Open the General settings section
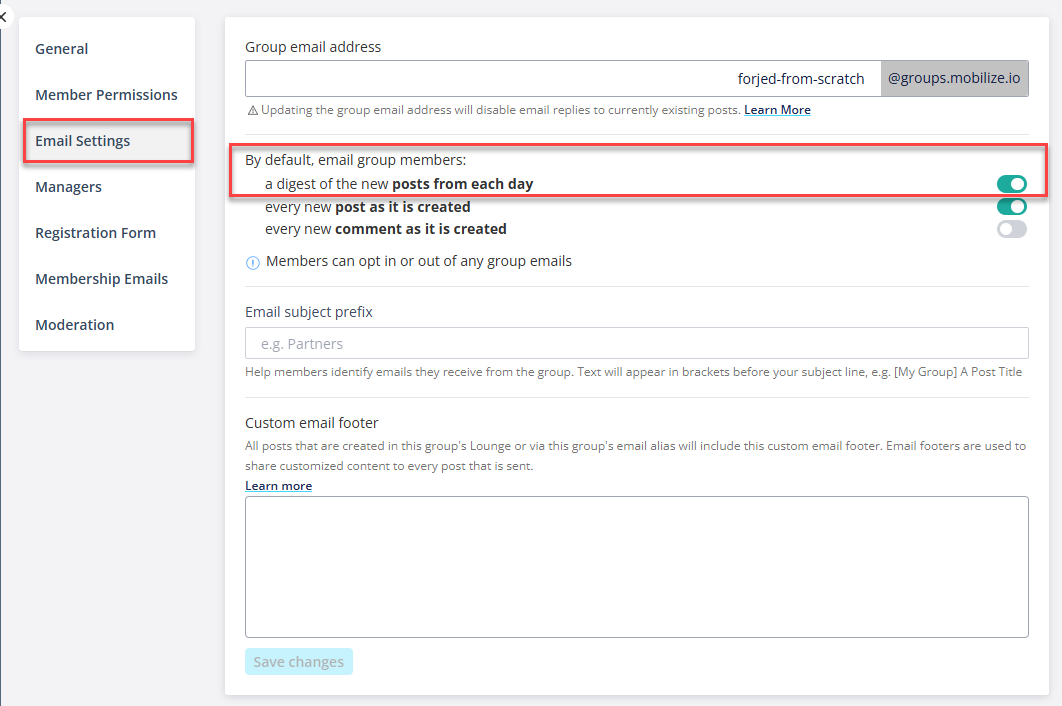The width and height of the screenshot is (1062, 706). coord(62,49)
